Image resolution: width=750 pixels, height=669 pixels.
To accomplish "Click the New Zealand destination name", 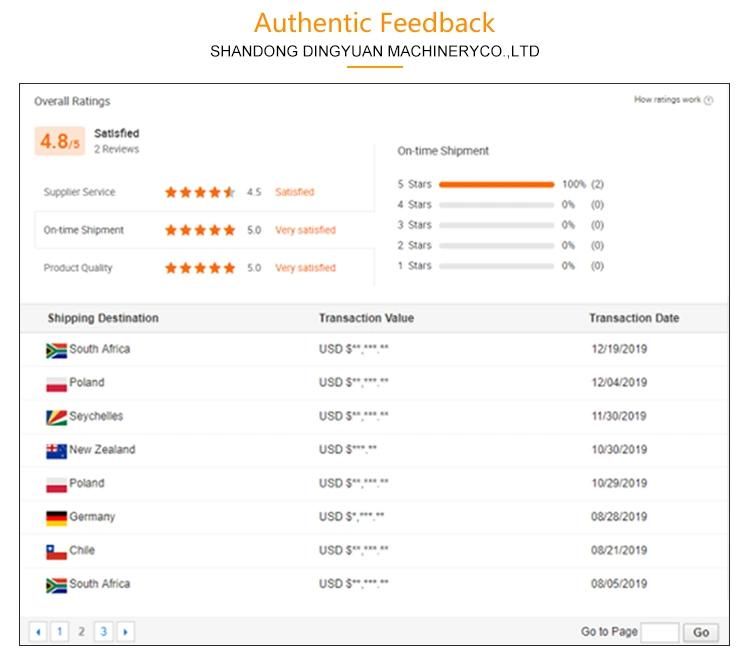I will 102,450.
